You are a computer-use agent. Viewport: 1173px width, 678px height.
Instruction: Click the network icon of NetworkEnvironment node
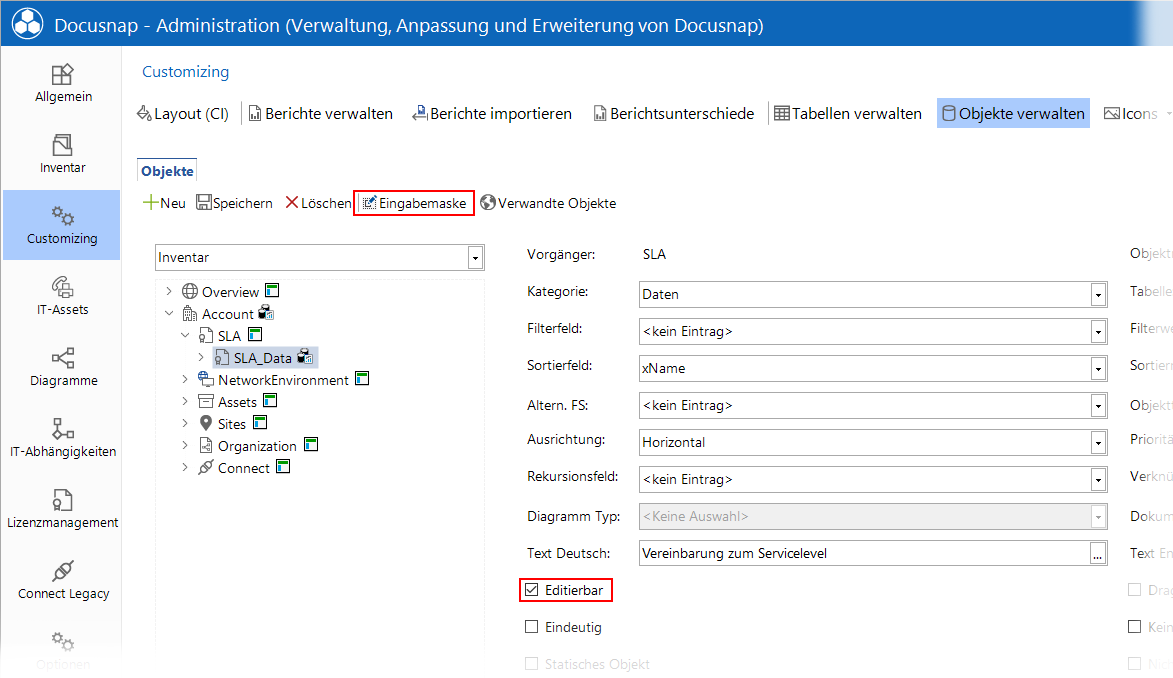click(206, 379)
